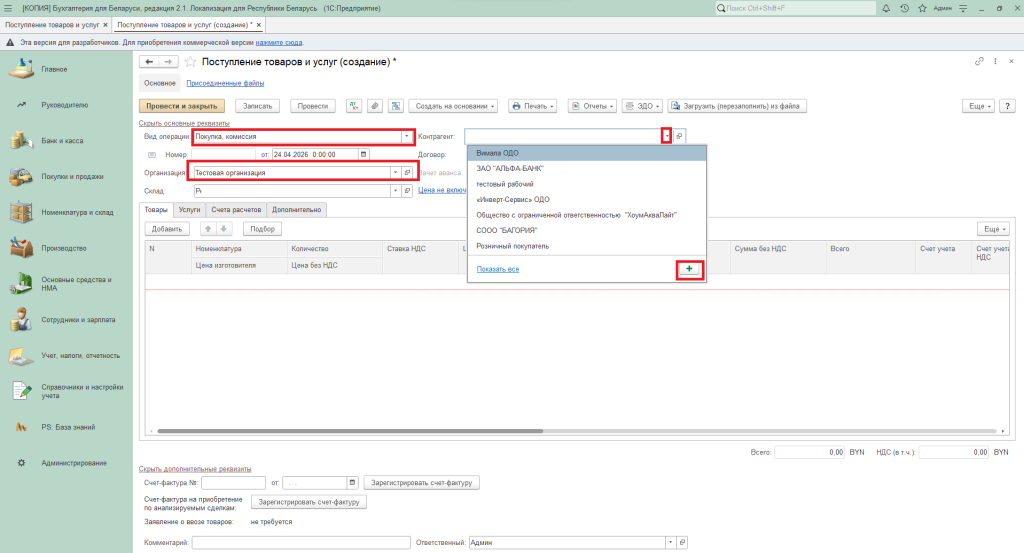Viewport: 1024px width, 553px height.
Task: Click the Провести и закрыть button
Action: click(182, 106)
